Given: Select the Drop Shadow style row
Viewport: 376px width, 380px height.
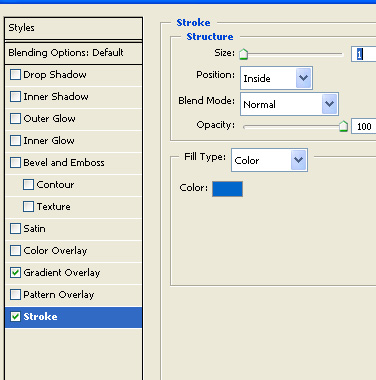Looking at the screenshot, I should pos(74,75).
